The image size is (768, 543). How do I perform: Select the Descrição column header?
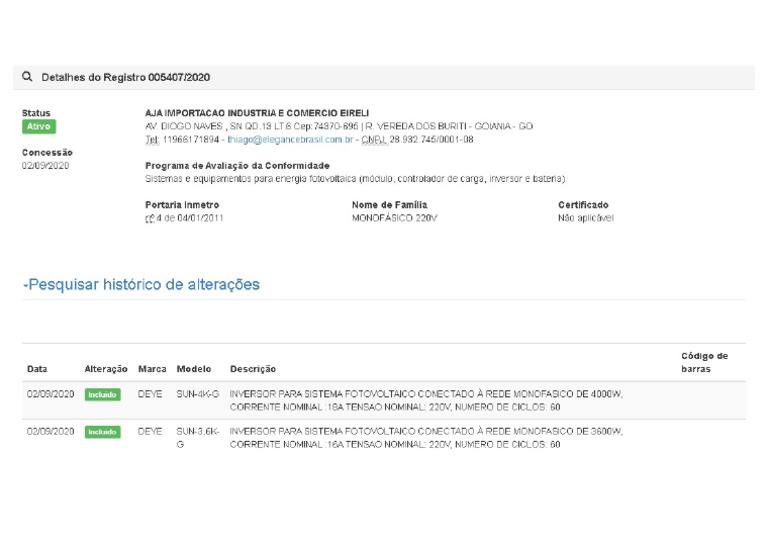(253, 369)
